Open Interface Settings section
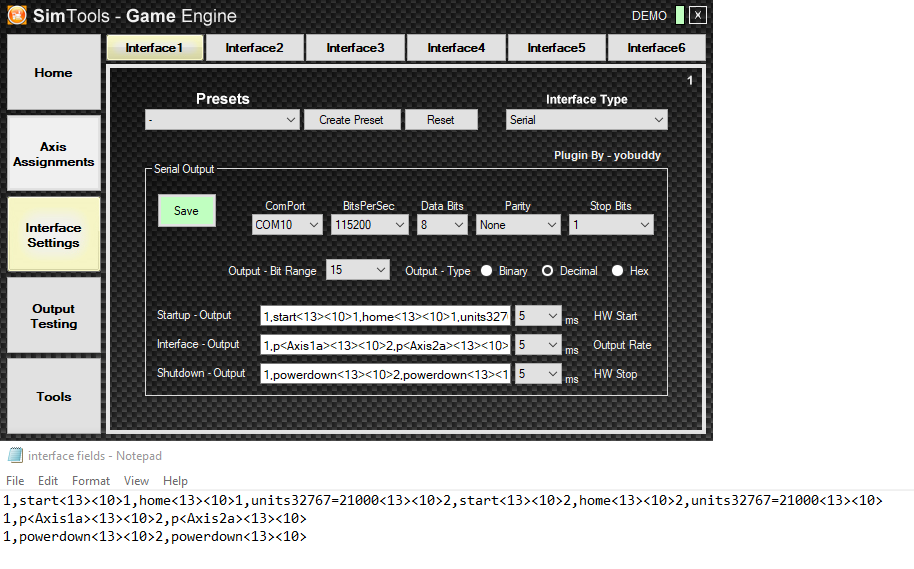 [54, 235]
